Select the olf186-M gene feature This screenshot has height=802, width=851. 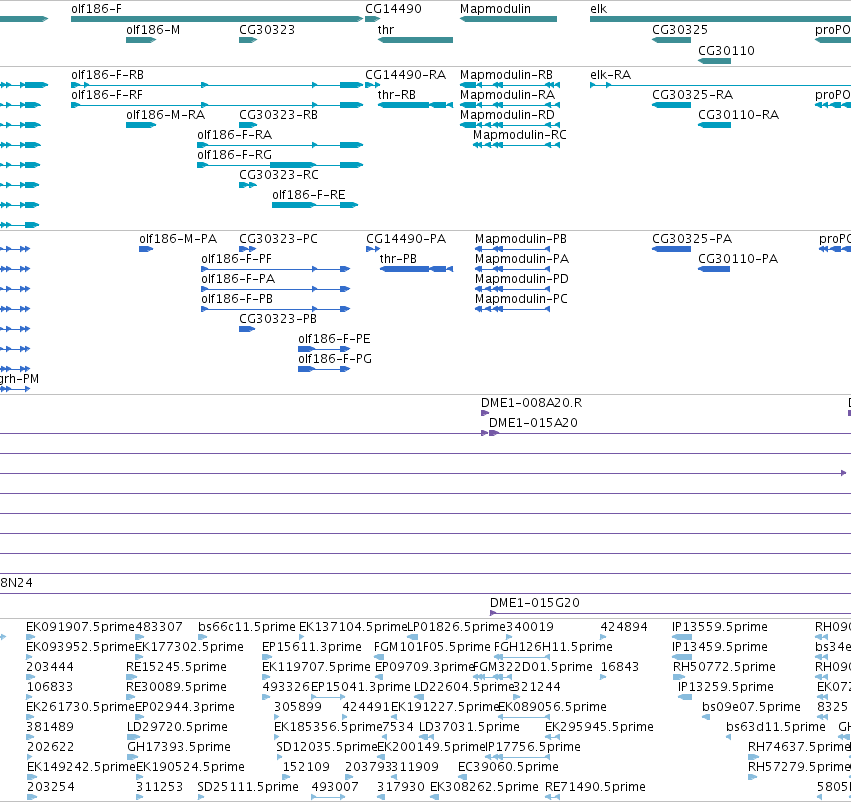pos(141,40)
